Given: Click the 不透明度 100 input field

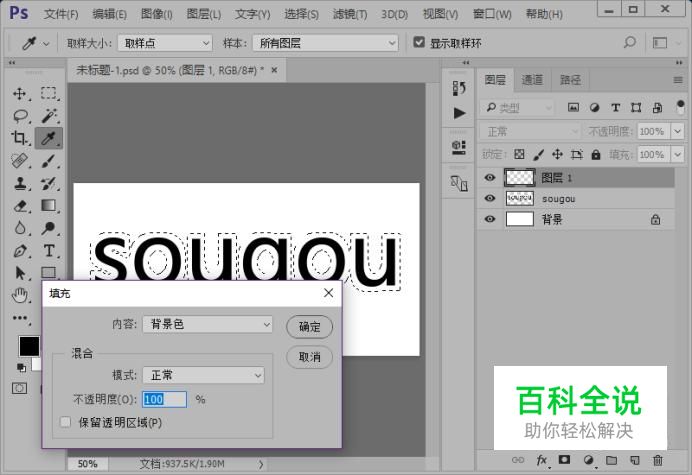Looking at the screenshot, I should tap(164, 400).
